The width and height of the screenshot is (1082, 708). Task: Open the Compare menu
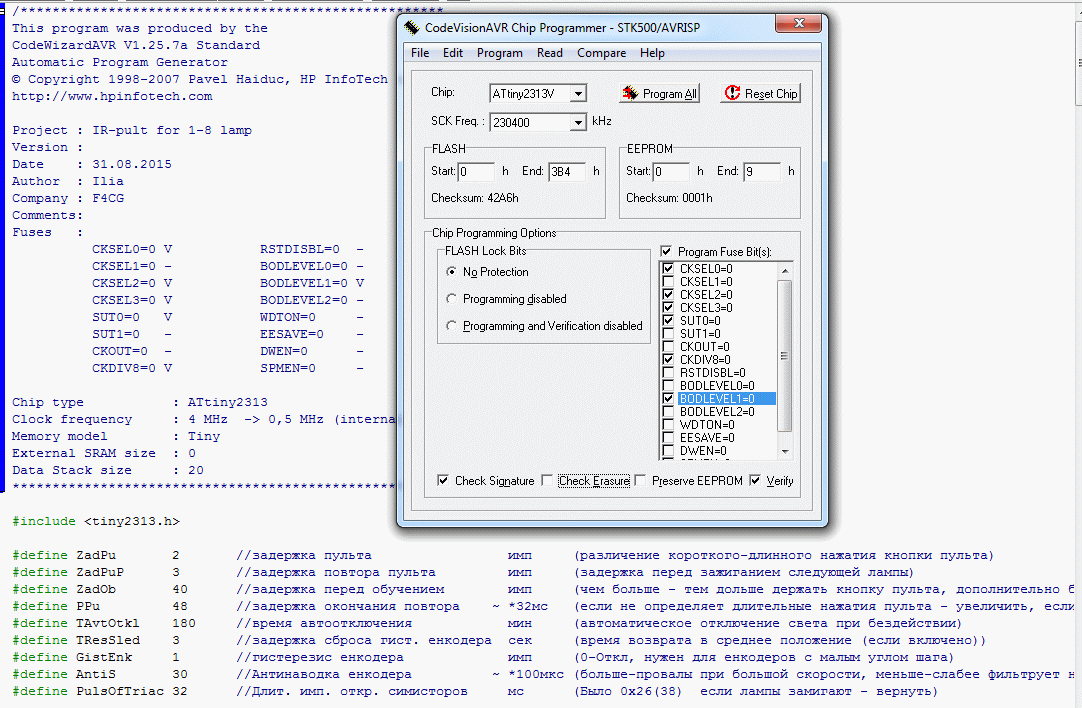(x=601, y=53)
